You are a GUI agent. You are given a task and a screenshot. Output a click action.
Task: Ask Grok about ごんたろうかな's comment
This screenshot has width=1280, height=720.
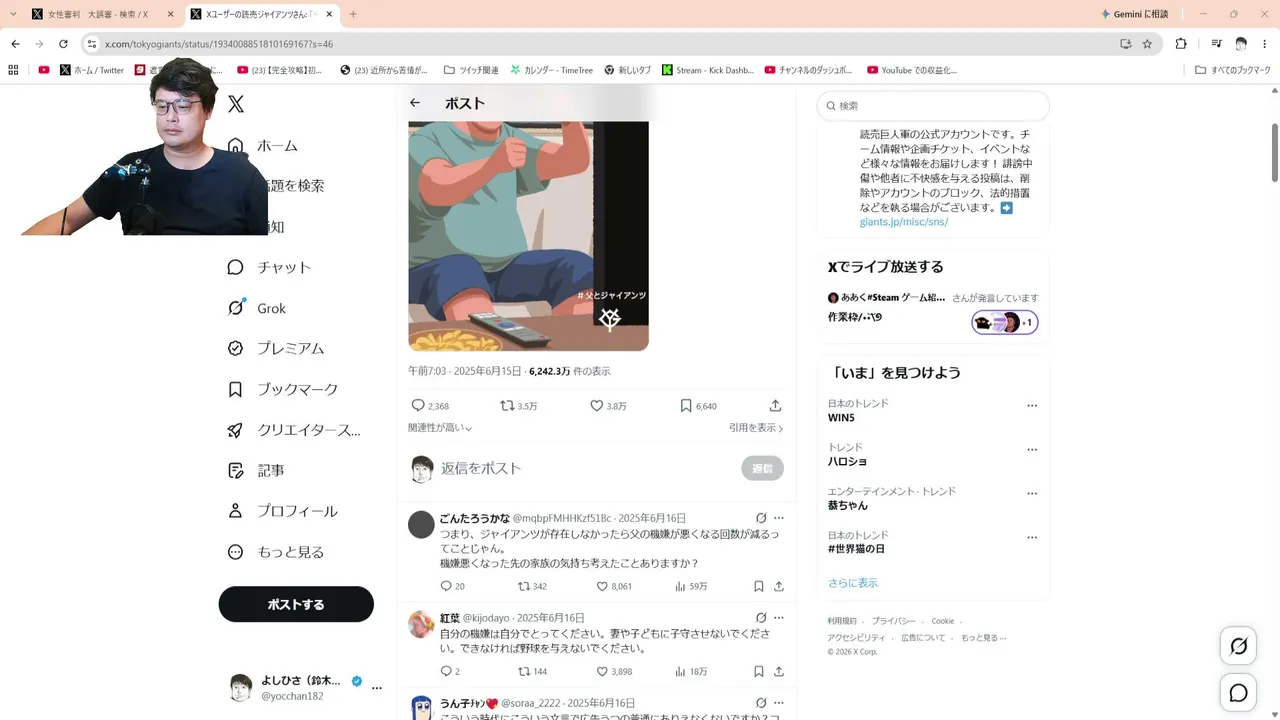761,518
